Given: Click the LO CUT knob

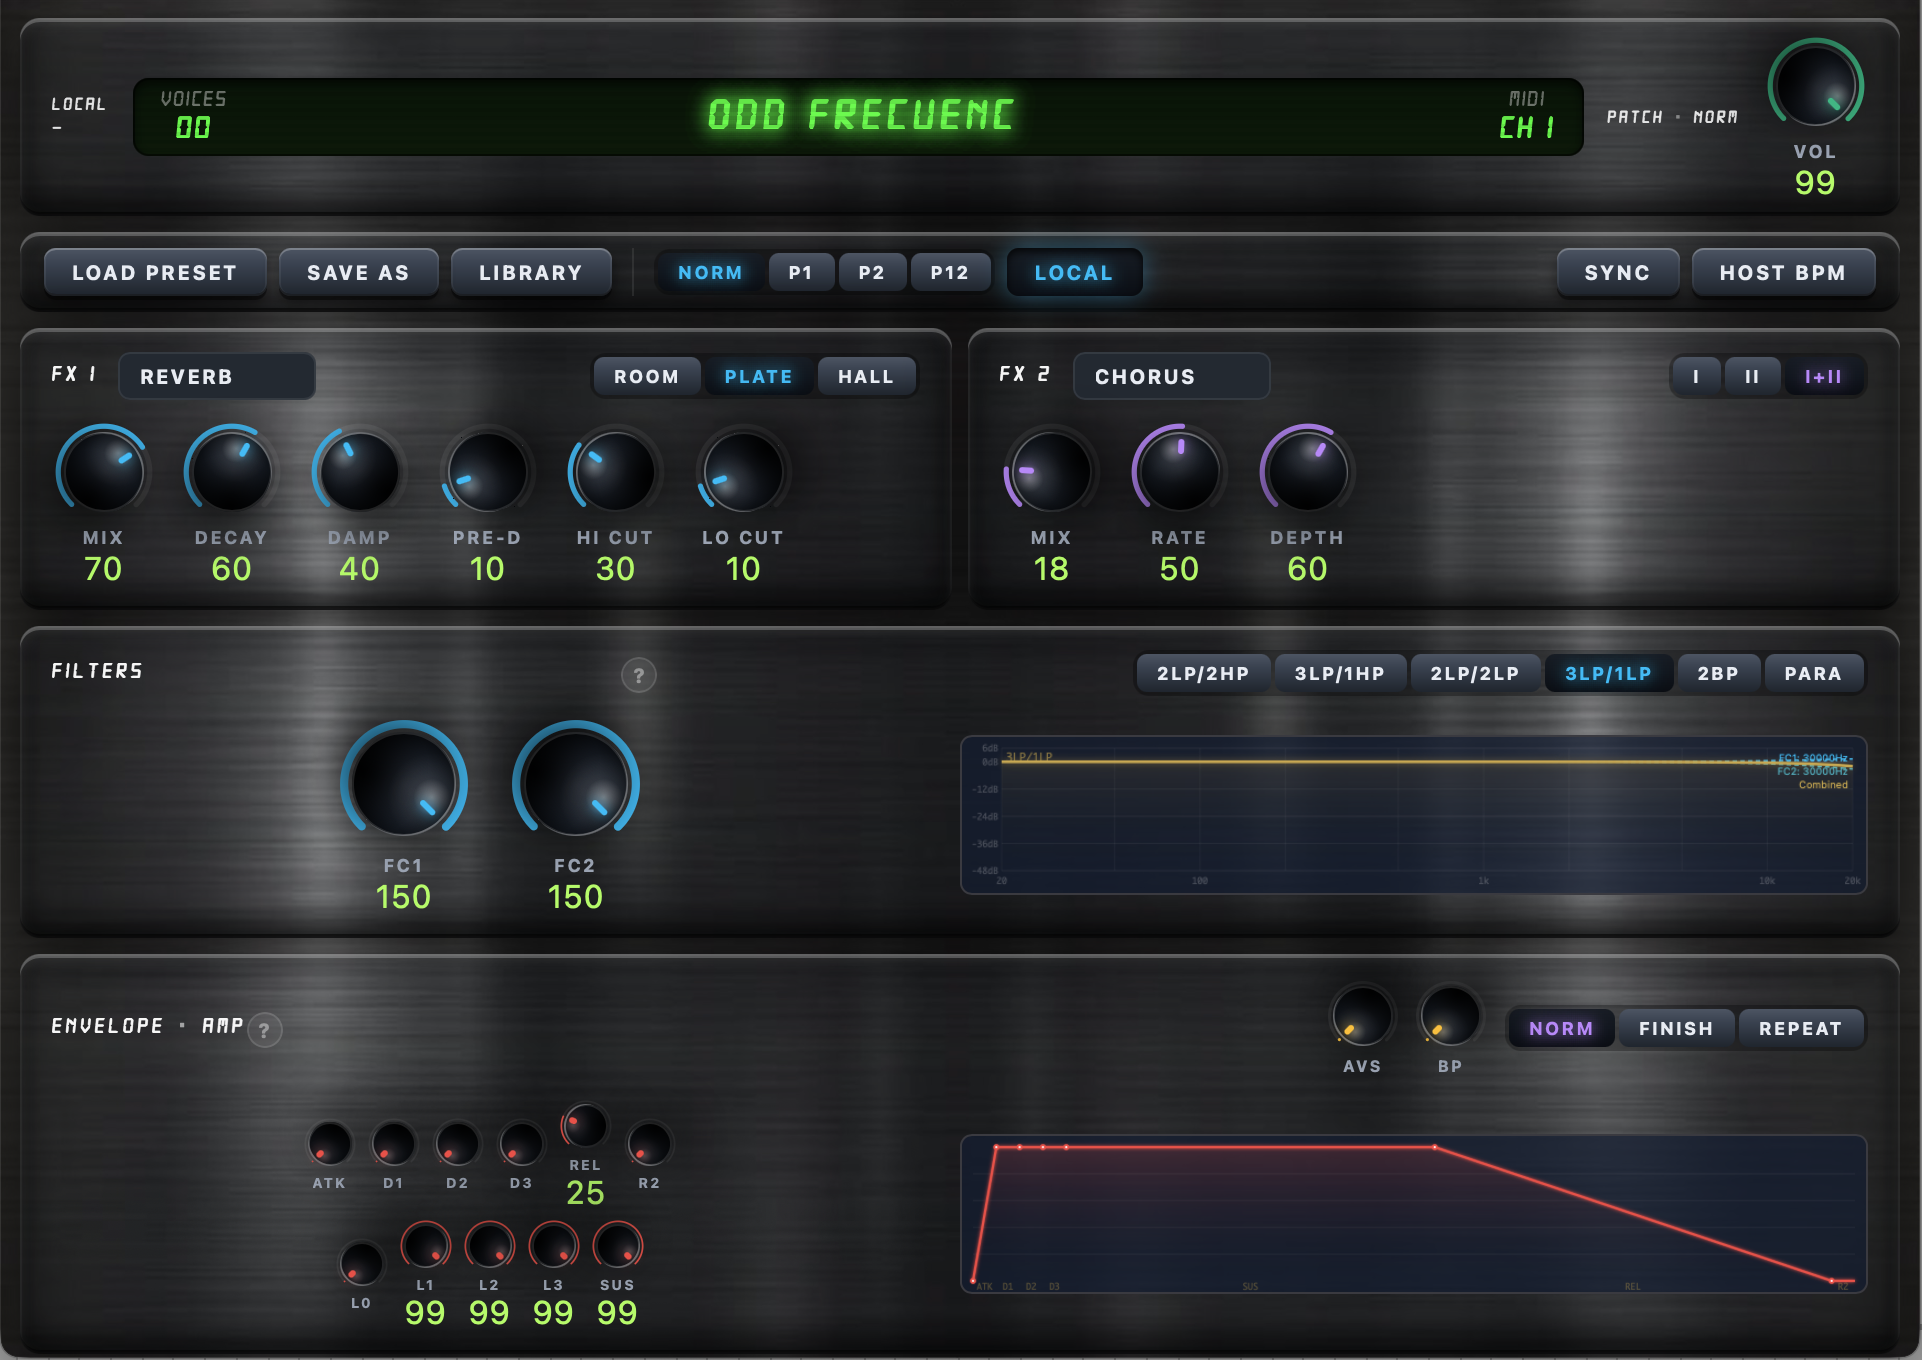Looking at the screenshot, I should (743, 472).
